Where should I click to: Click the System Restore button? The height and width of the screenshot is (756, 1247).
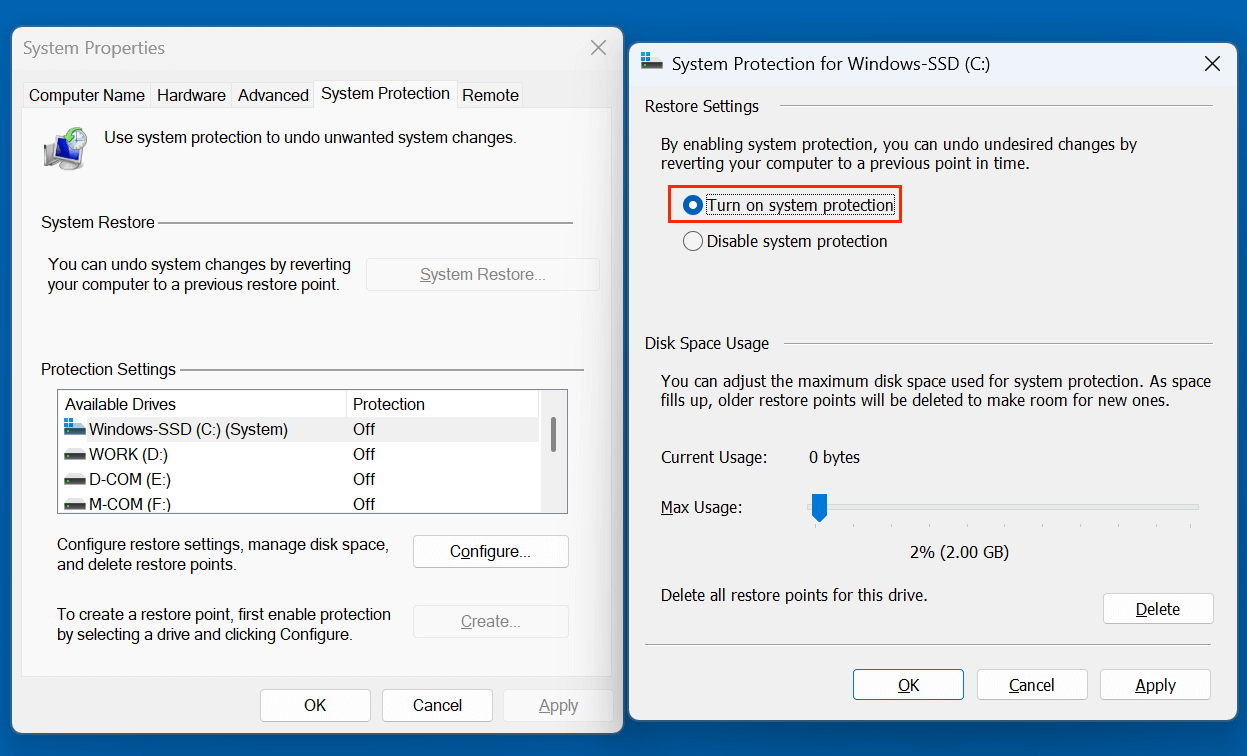482,274
